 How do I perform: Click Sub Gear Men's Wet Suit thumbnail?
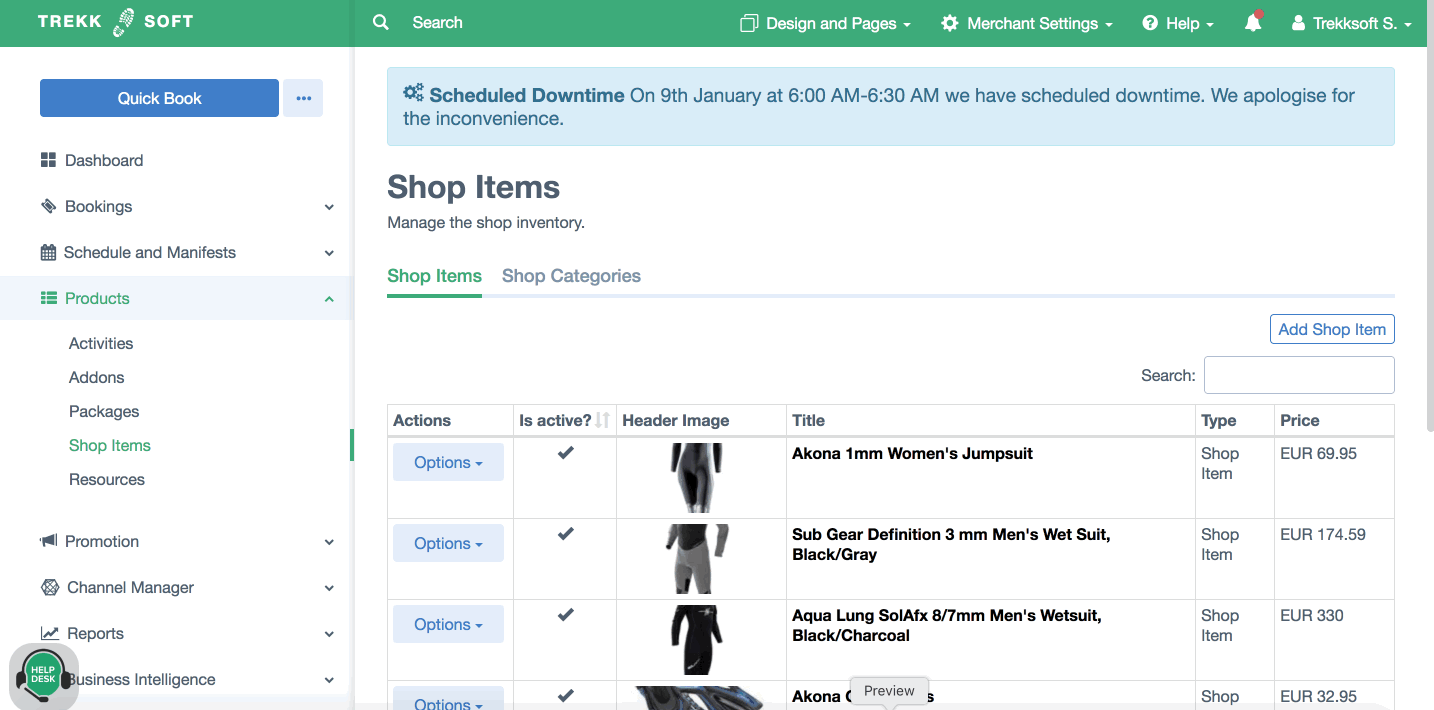pos(696,559)
